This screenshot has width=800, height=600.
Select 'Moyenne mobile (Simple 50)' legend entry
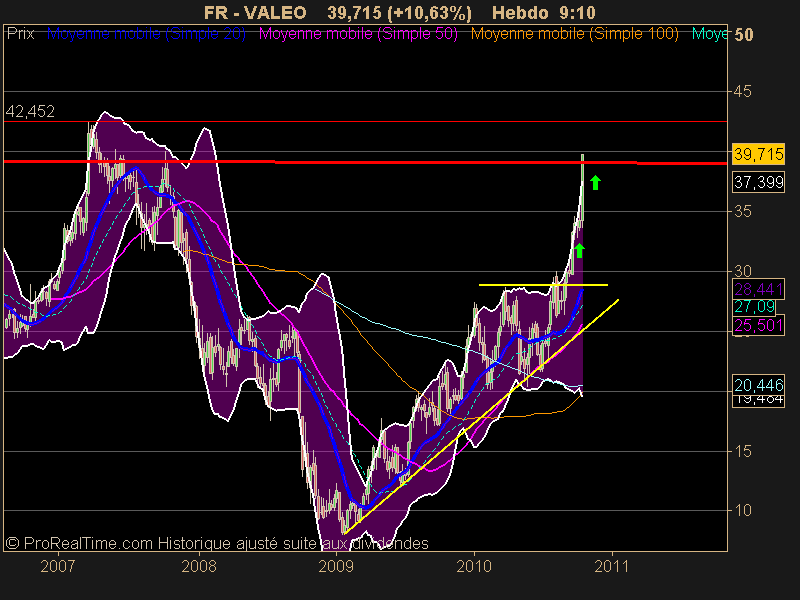pos(358,34)
